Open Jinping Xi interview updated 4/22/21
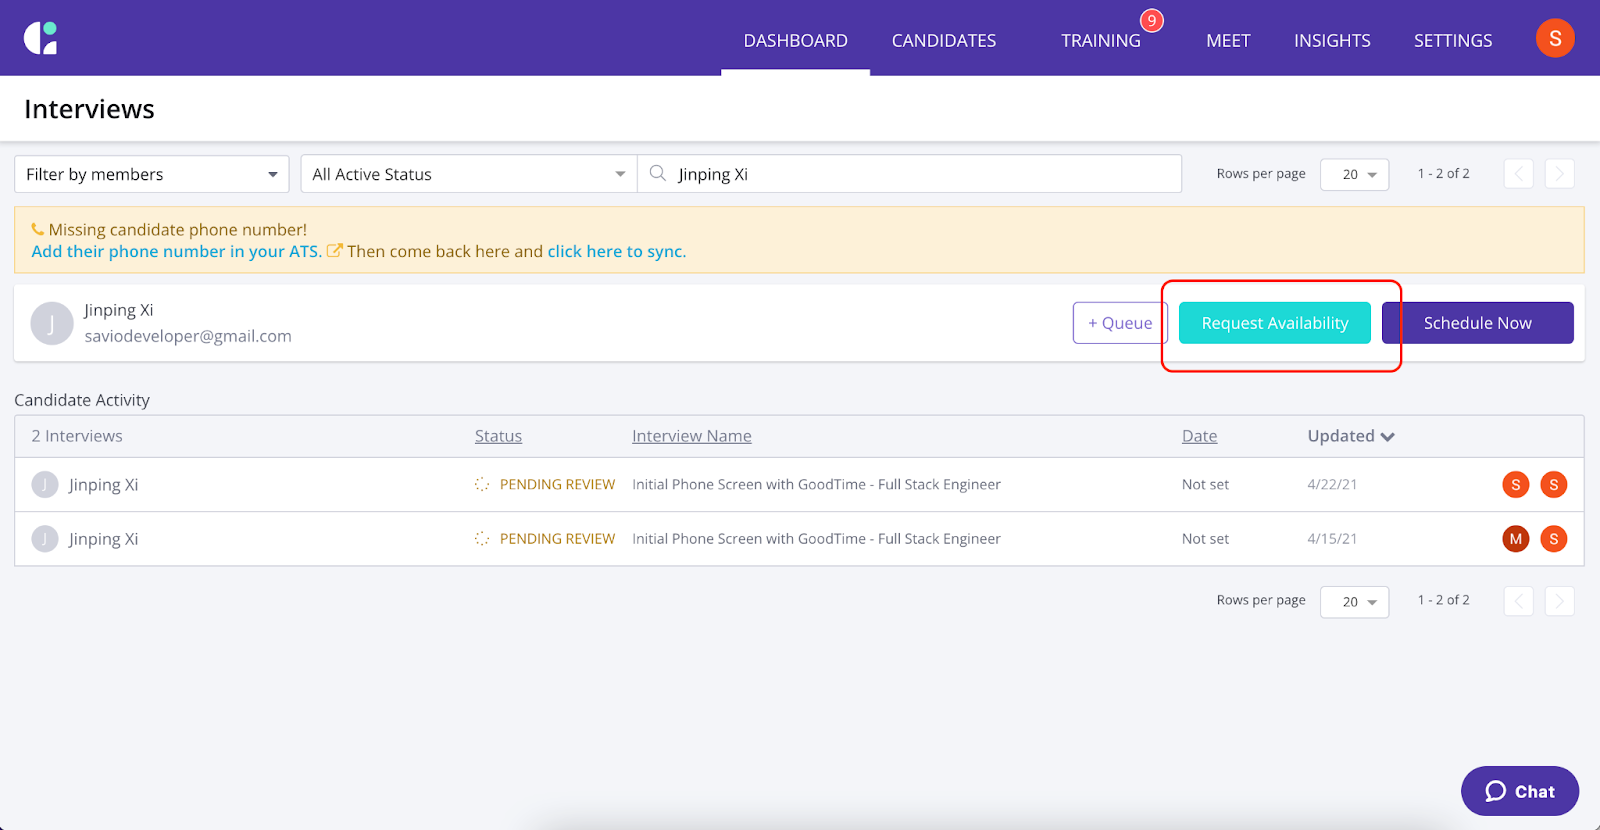 pos(799,485)
